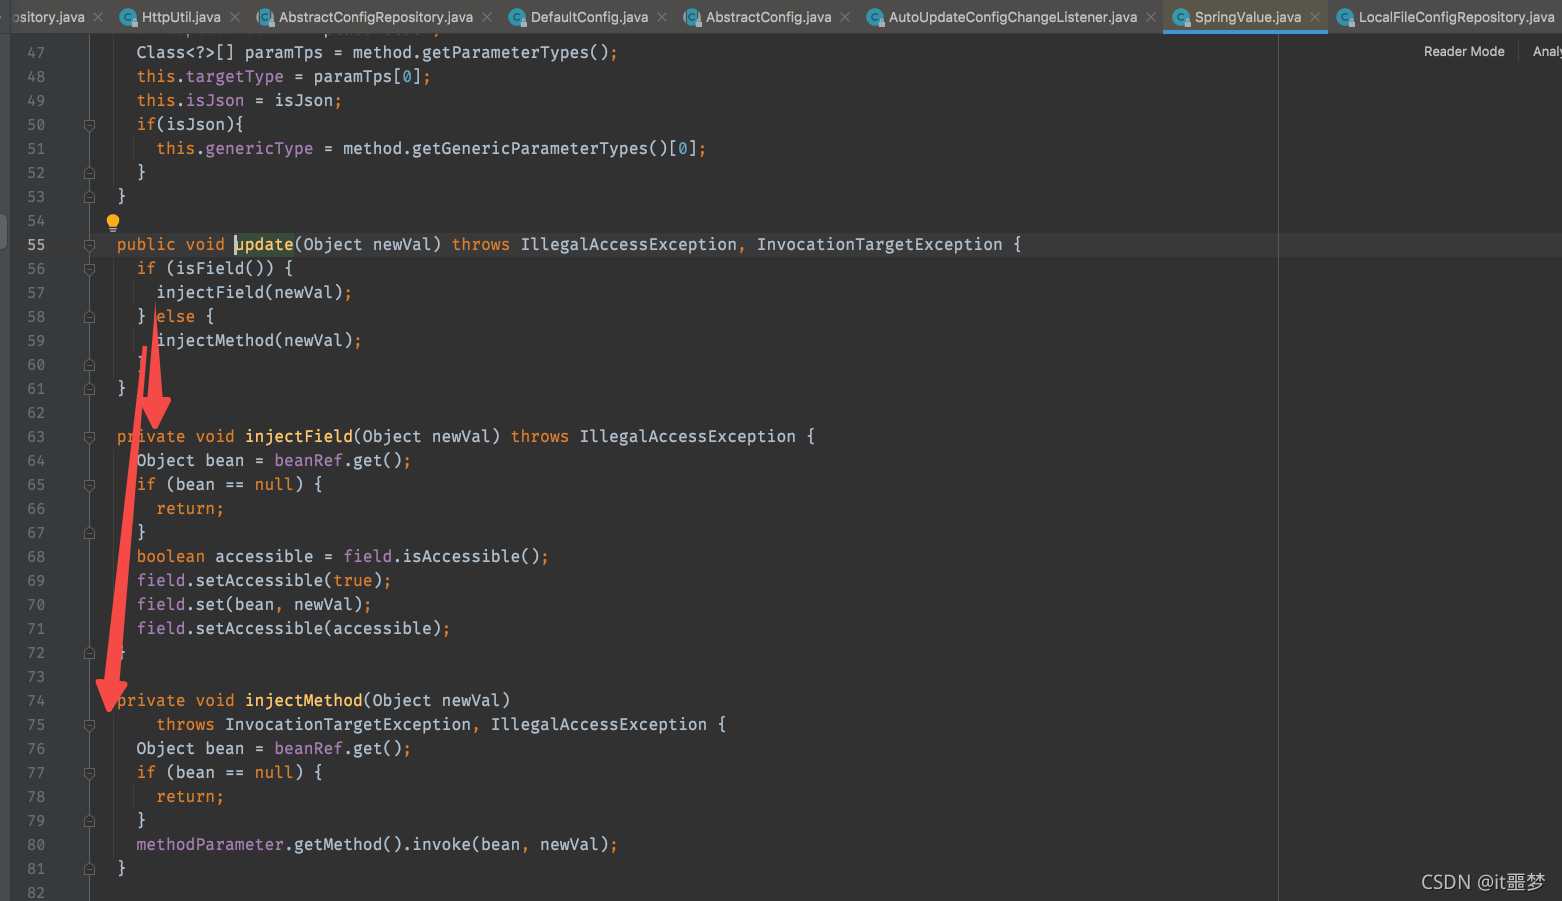The image size is (1562, 901).
Task: Collapse the if(isJson) block at line 50
Action: click(x=89, y=125)
